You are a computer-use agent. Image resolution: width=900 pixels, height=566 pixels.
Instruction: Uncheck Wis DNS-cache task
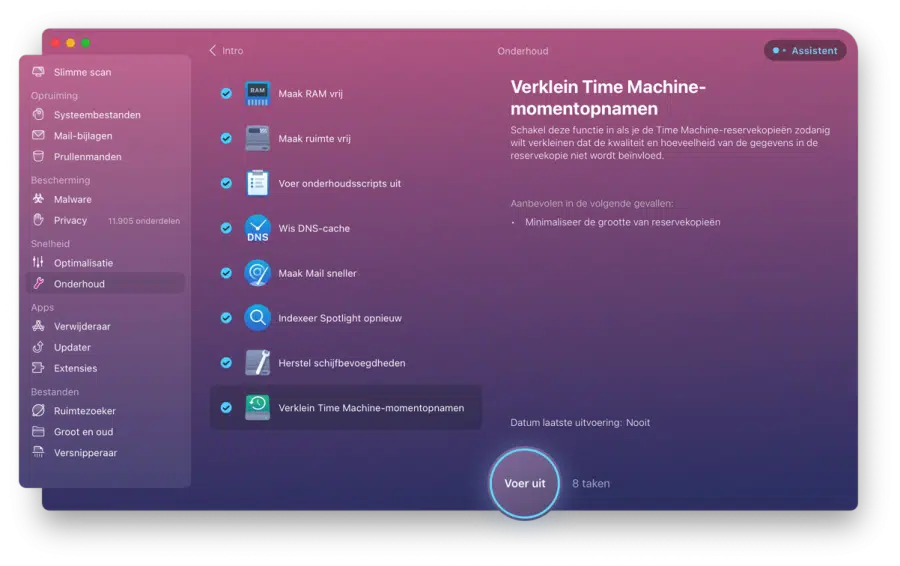[226, 228]
